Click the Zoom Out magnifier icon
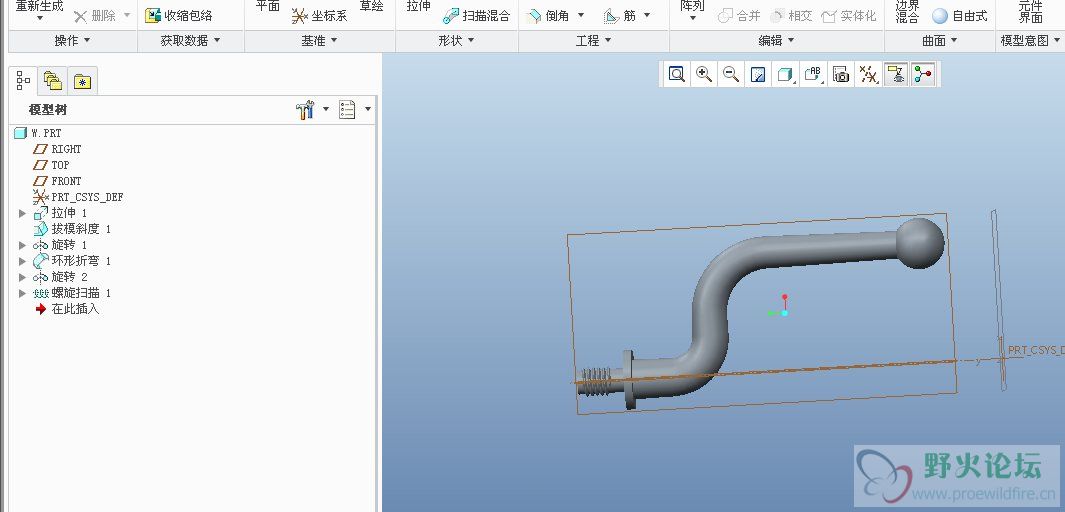1065x512 pixels. point(731,74)
